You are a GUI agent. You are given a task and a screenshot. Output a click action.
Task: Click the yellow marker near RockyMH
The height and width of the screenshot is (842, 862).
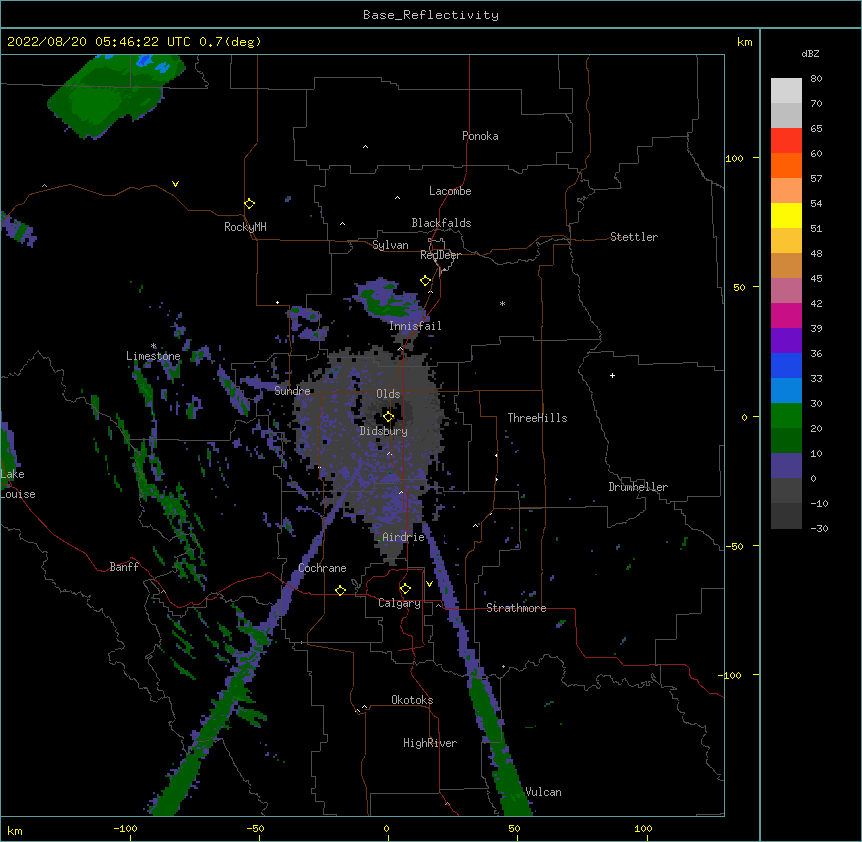[x=249, y=204]
